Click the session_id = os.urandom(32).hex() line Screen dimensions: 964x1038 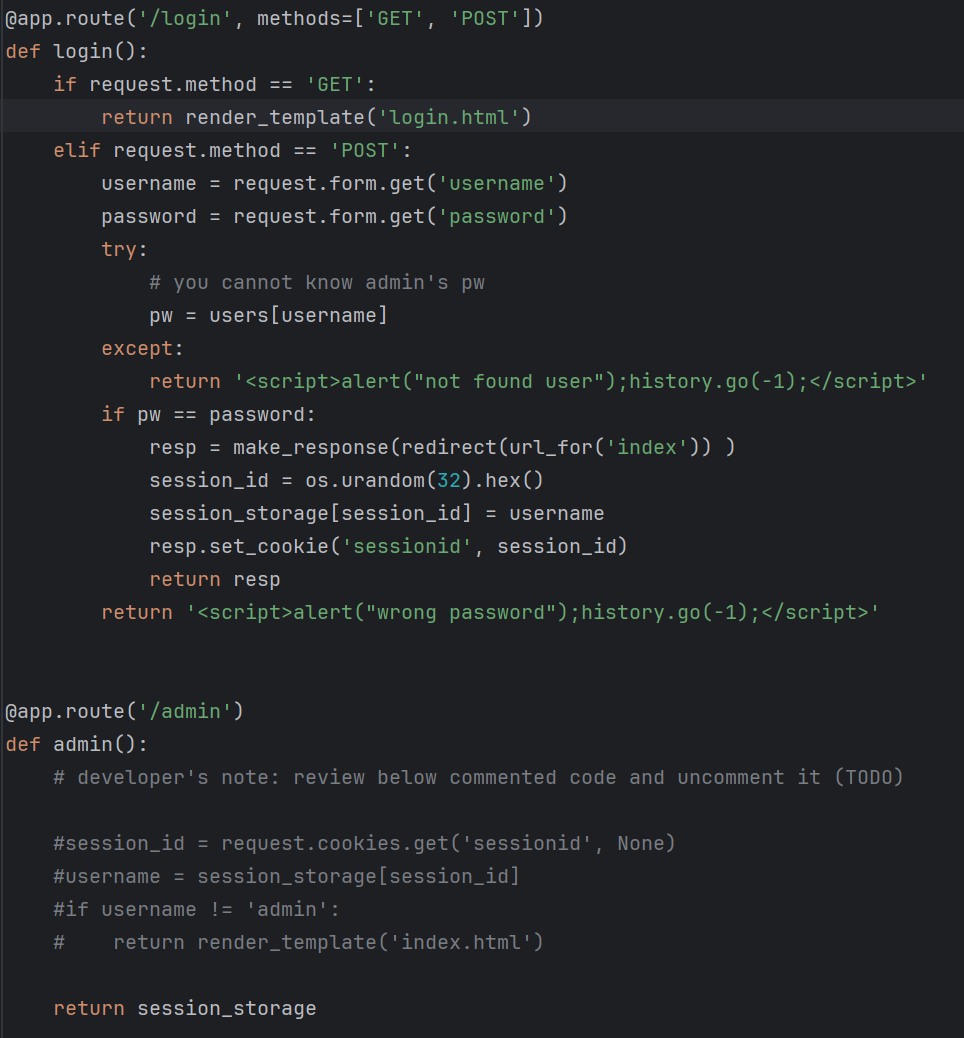346,481
